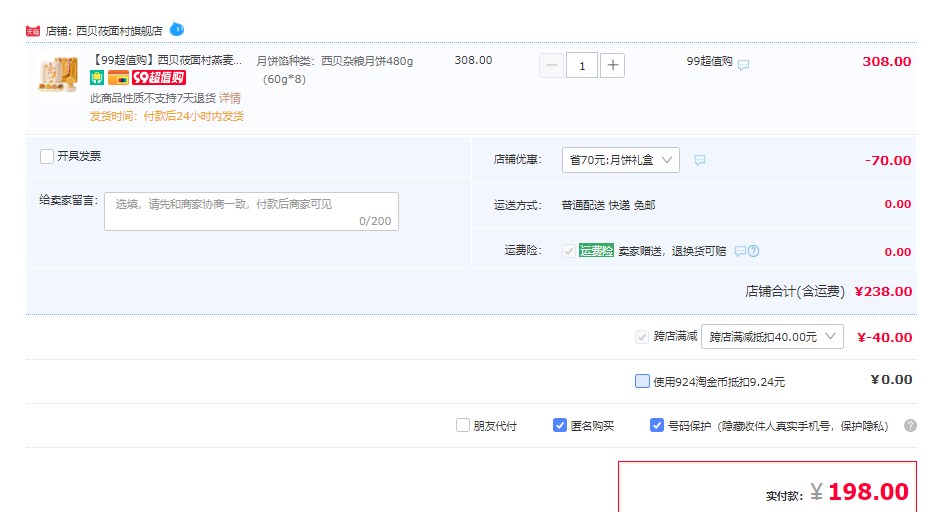Check the 开具发票 invoice checkbox
943x512 pixels.
[47, 156]
